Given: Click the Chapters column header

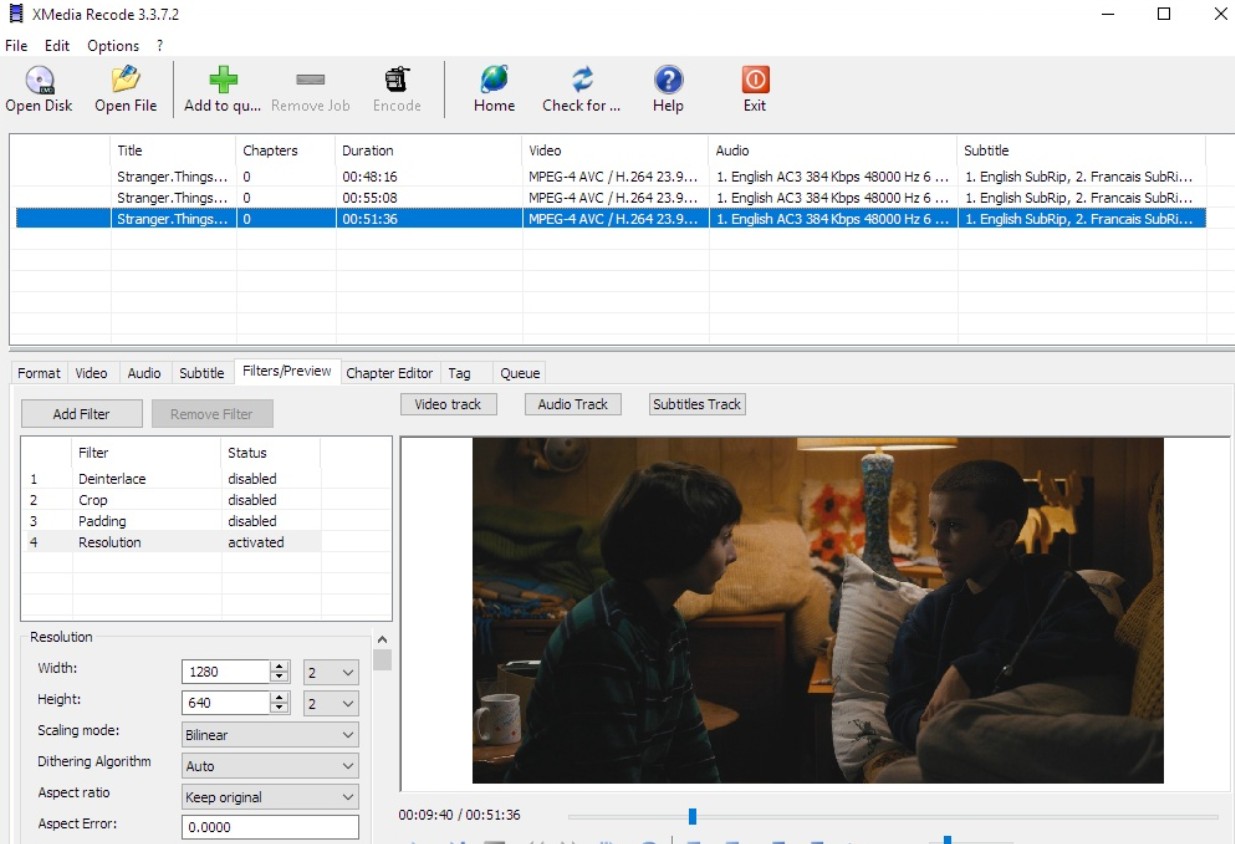Looking at the screenshot, I should coord(286,151).
